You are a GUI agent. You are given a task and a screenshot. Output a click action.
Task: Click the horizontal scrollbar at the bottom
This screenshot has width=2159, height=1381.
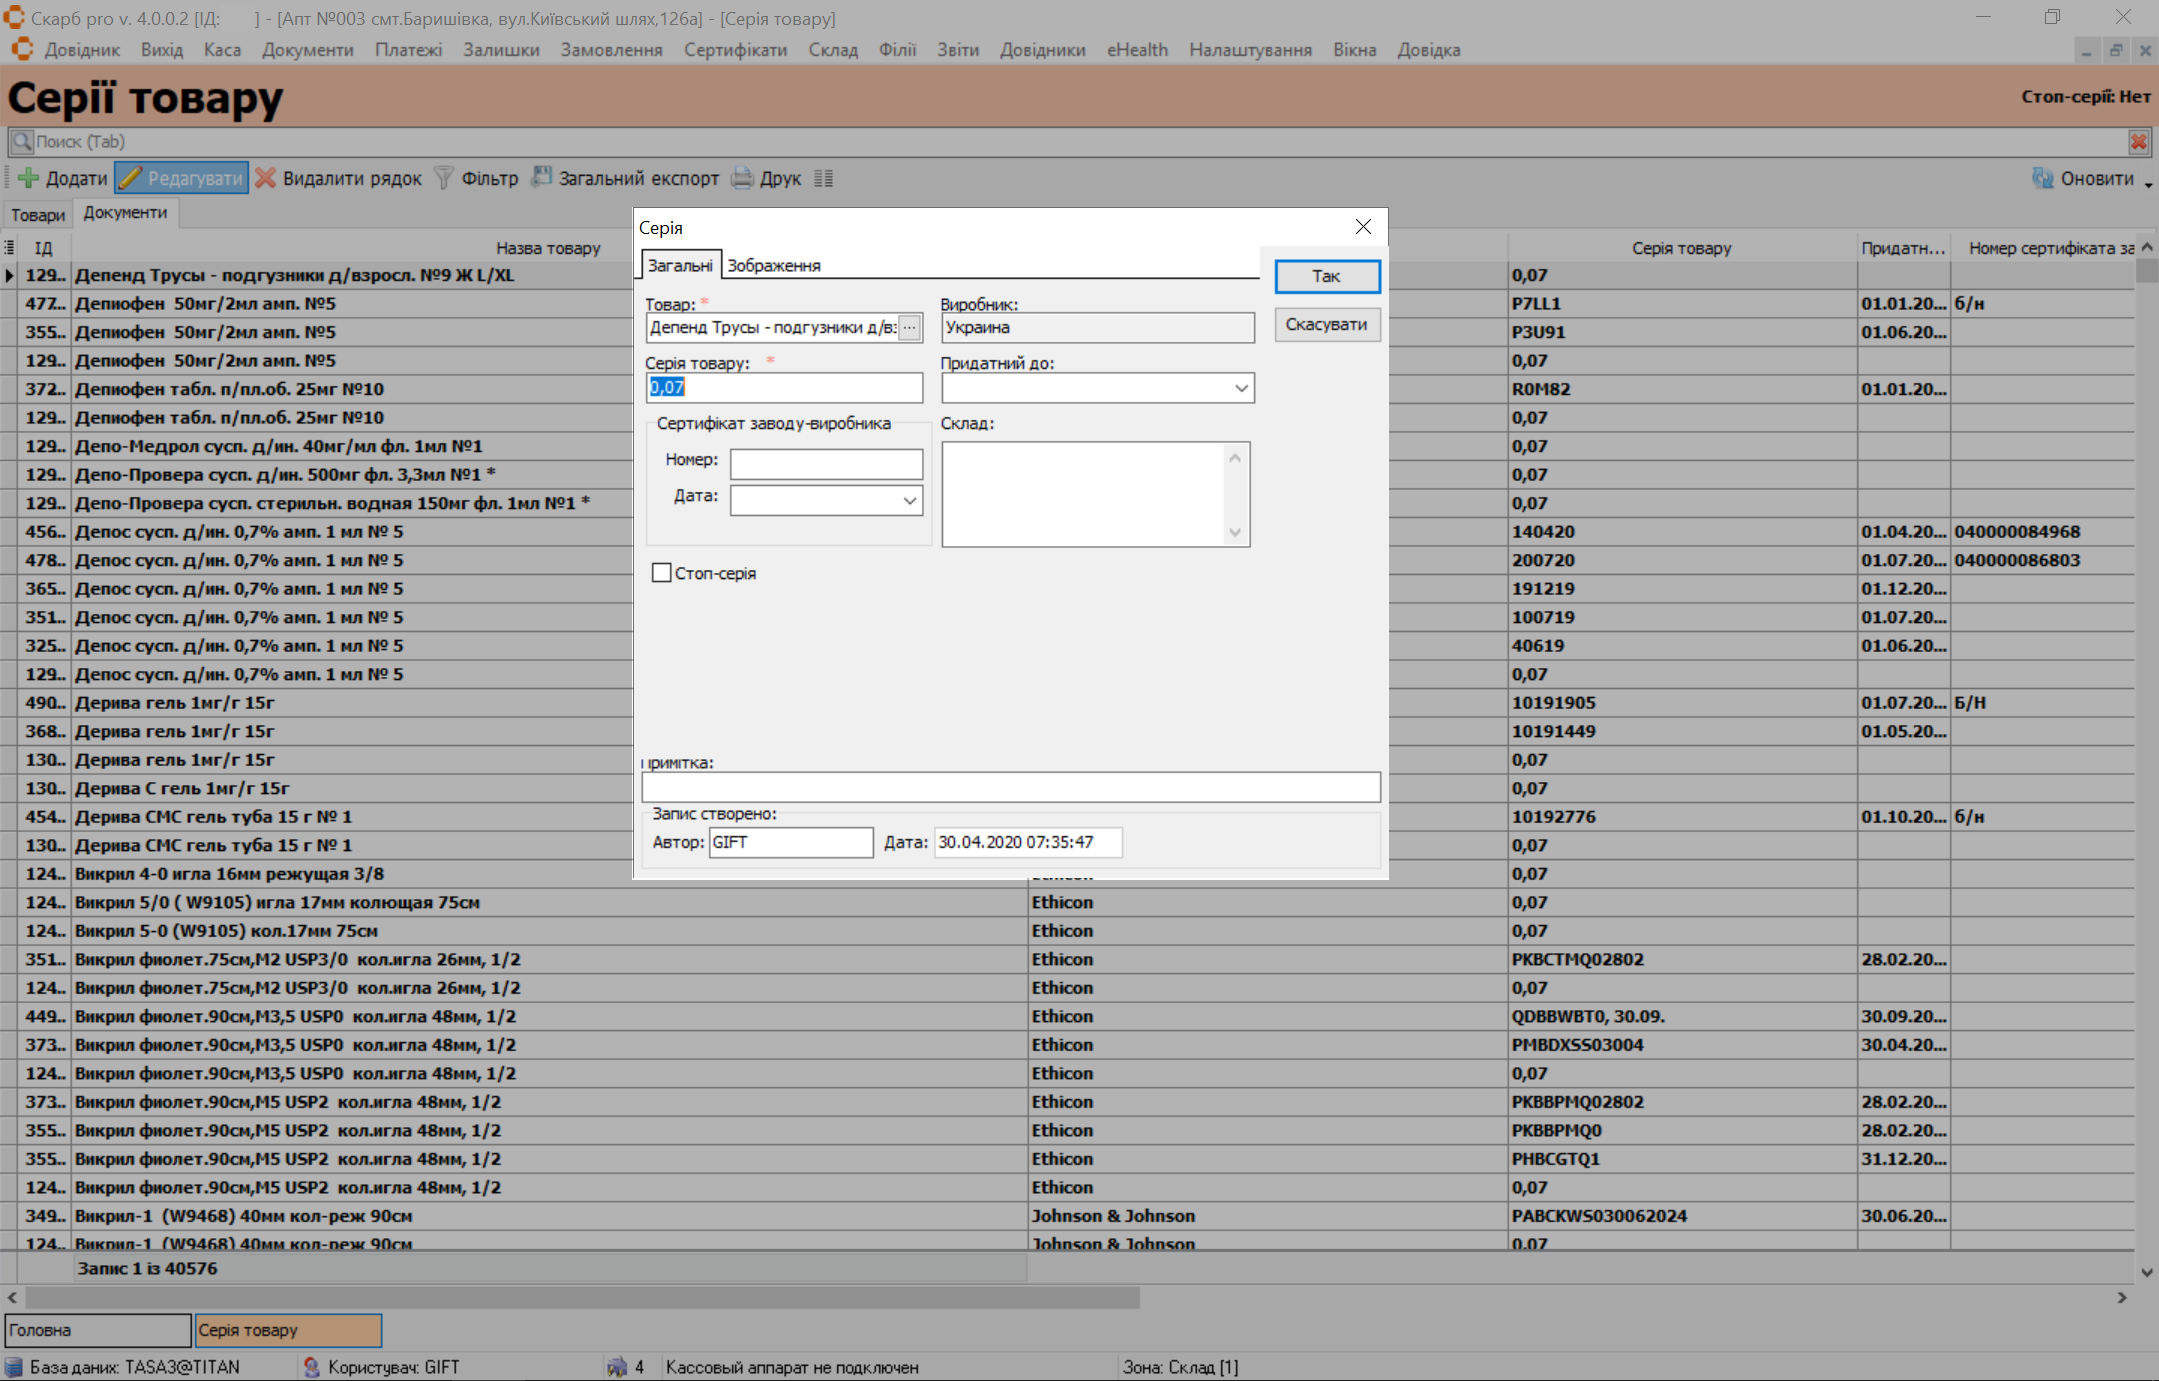[580, 1297]
